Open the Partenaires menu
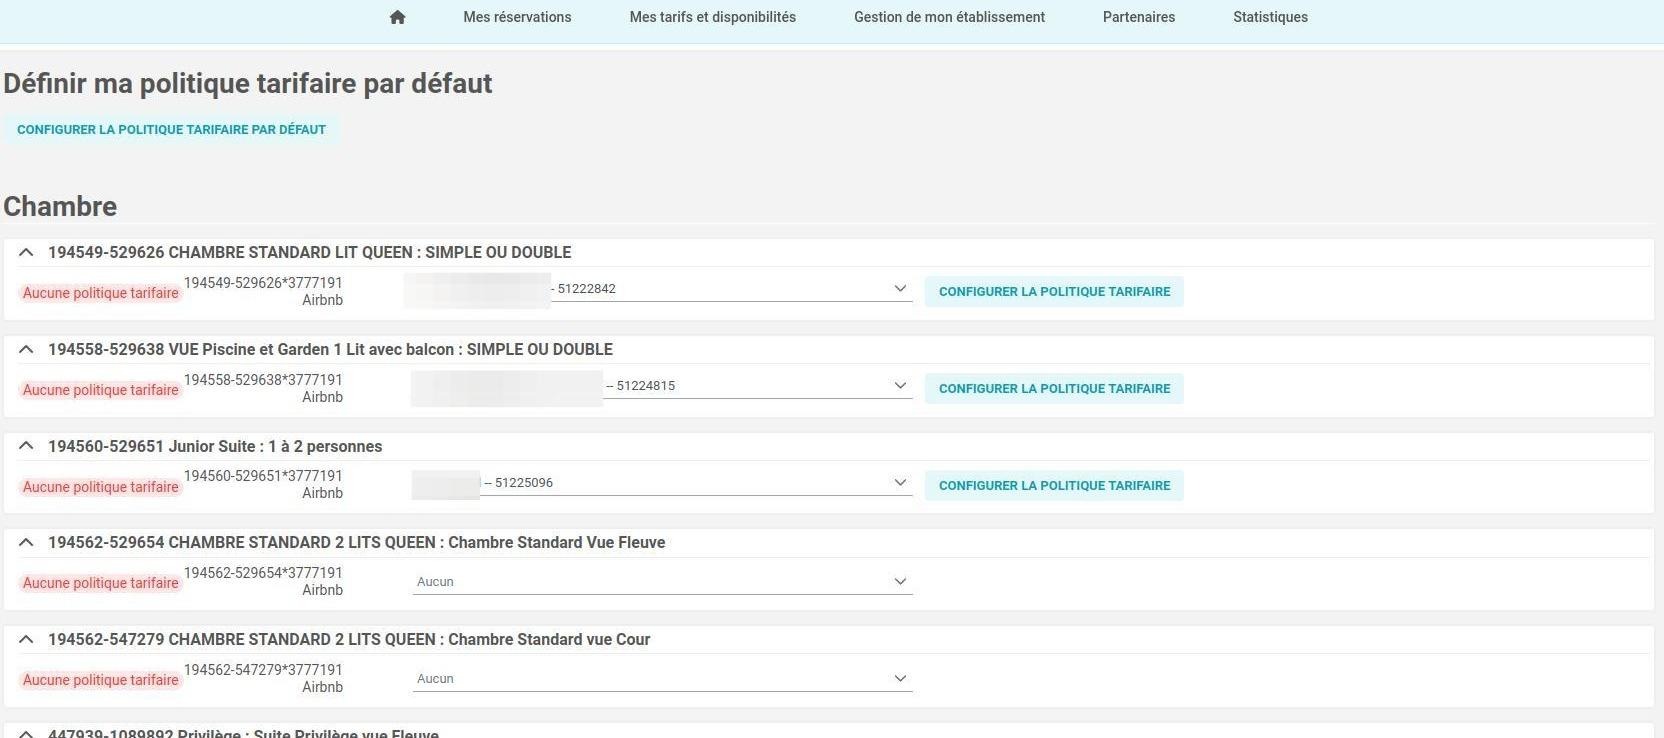Screen dimensions: 1664x738 click(x=1139, y=17)
